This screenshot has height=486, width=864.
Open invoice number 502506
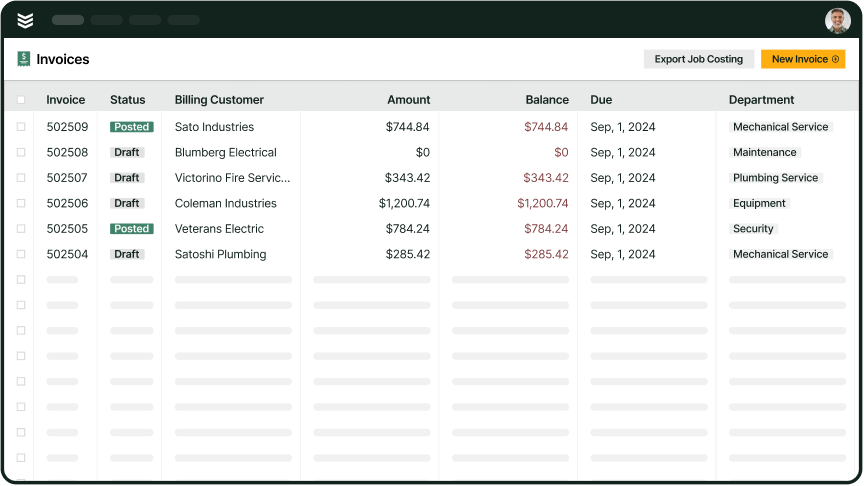click(67, 203)
